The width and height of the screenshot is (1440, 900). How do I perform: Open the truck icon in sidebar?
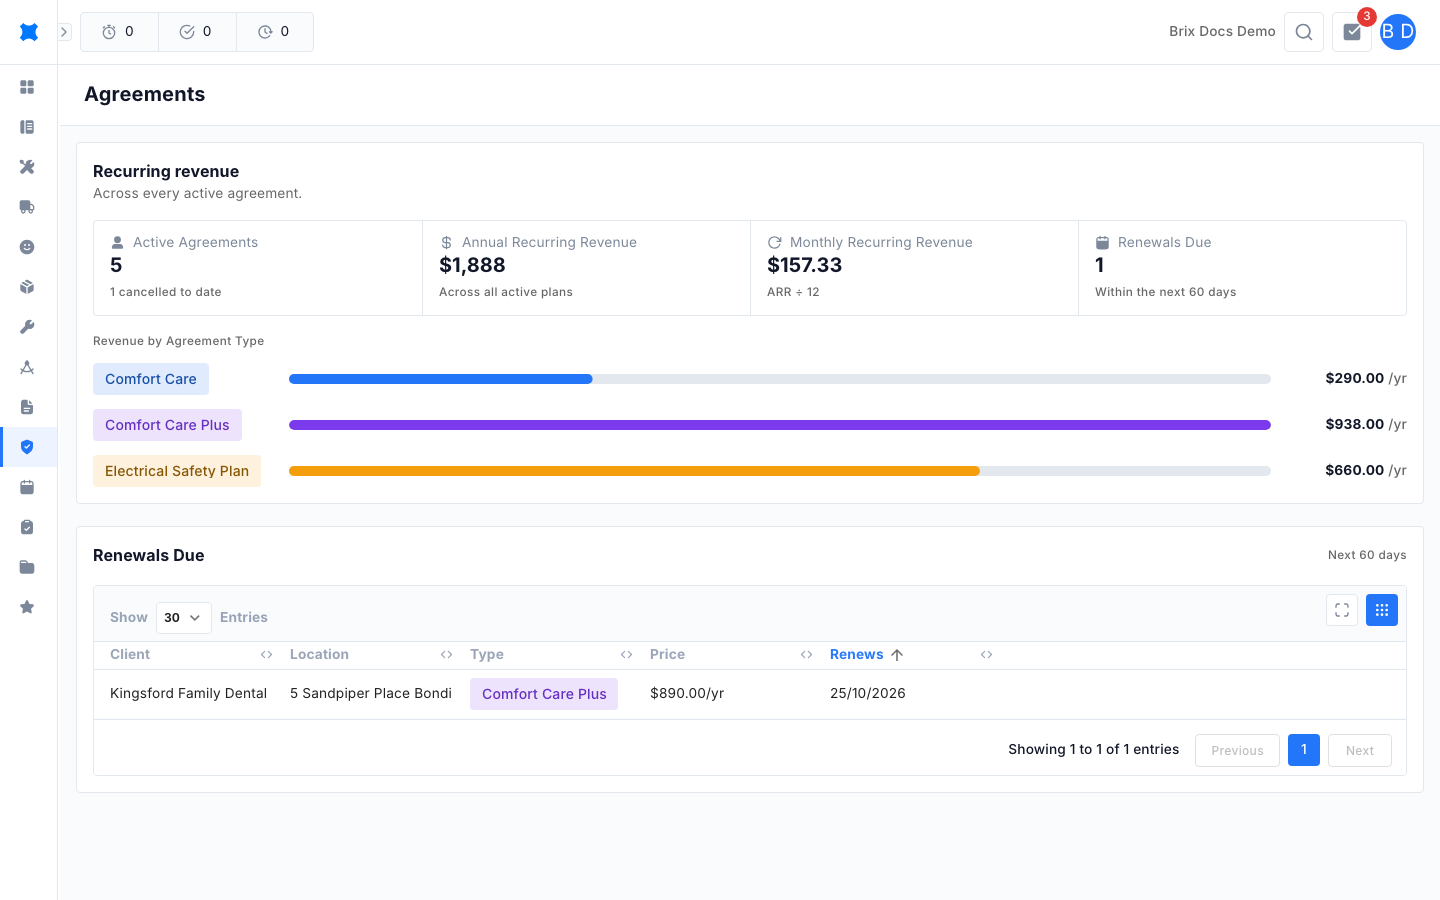(x=27, y=207)
